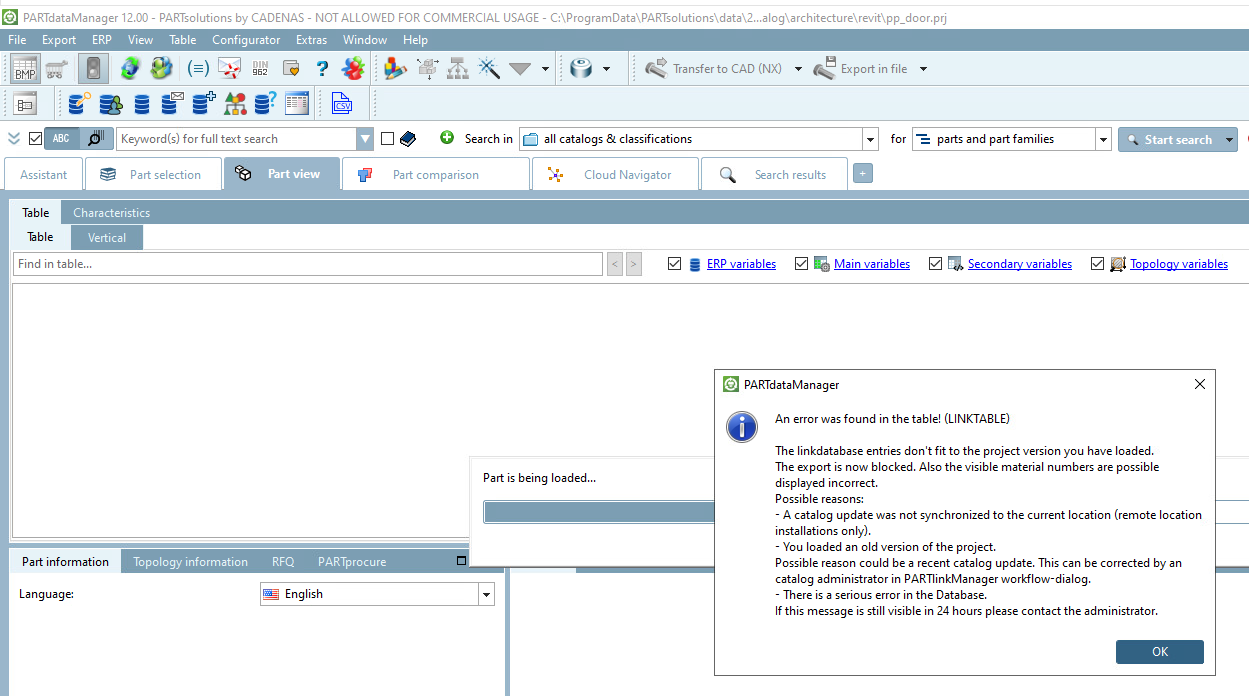Click the metal cylinder part icon
This screenshot has height=696, width=1249.
pos(582,69)
